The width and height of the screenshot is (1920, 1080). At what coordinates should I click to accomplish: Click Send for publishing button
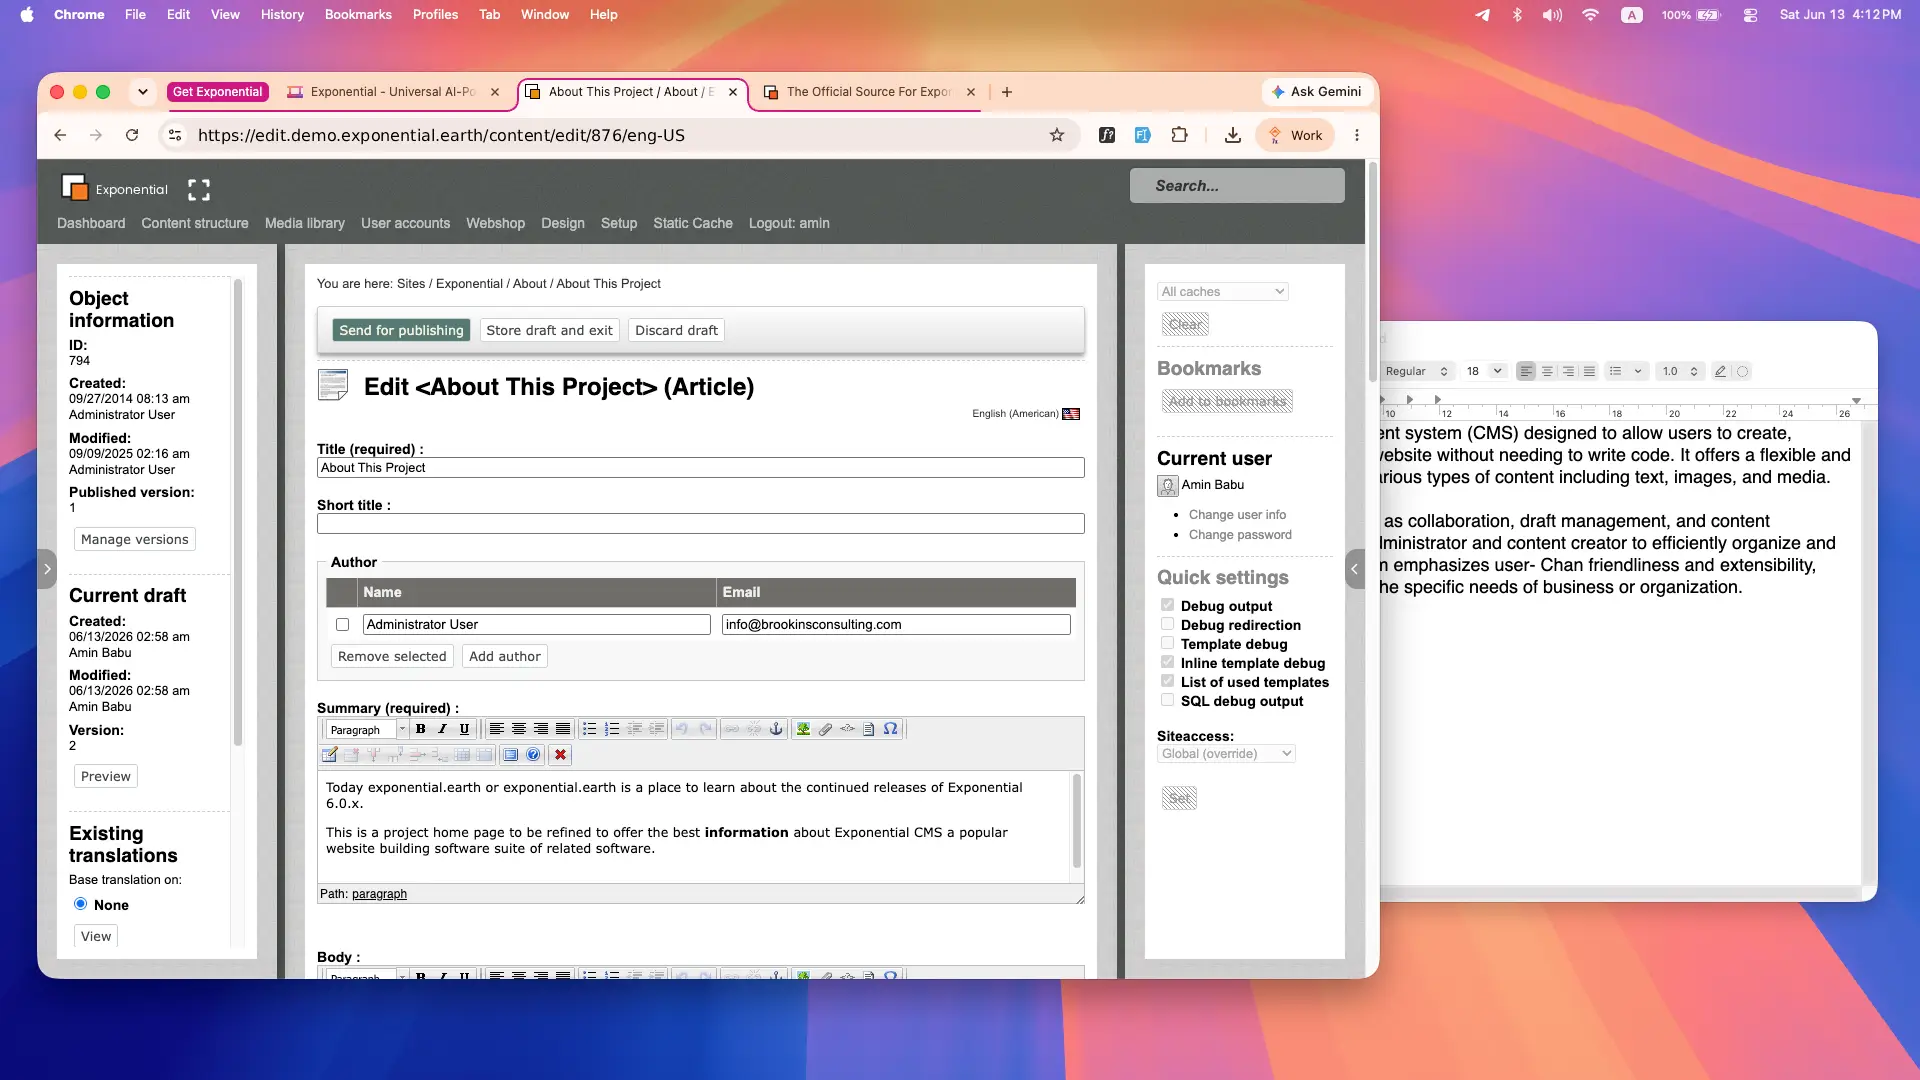pyautogui.click(x=401, y=331)
